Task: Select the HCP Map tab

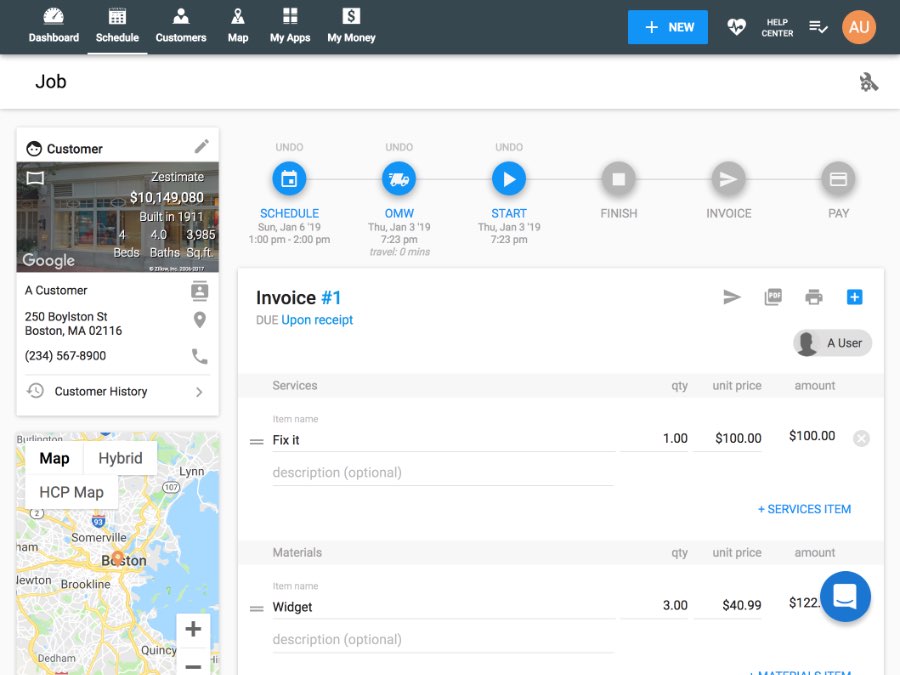Action: 72,492
